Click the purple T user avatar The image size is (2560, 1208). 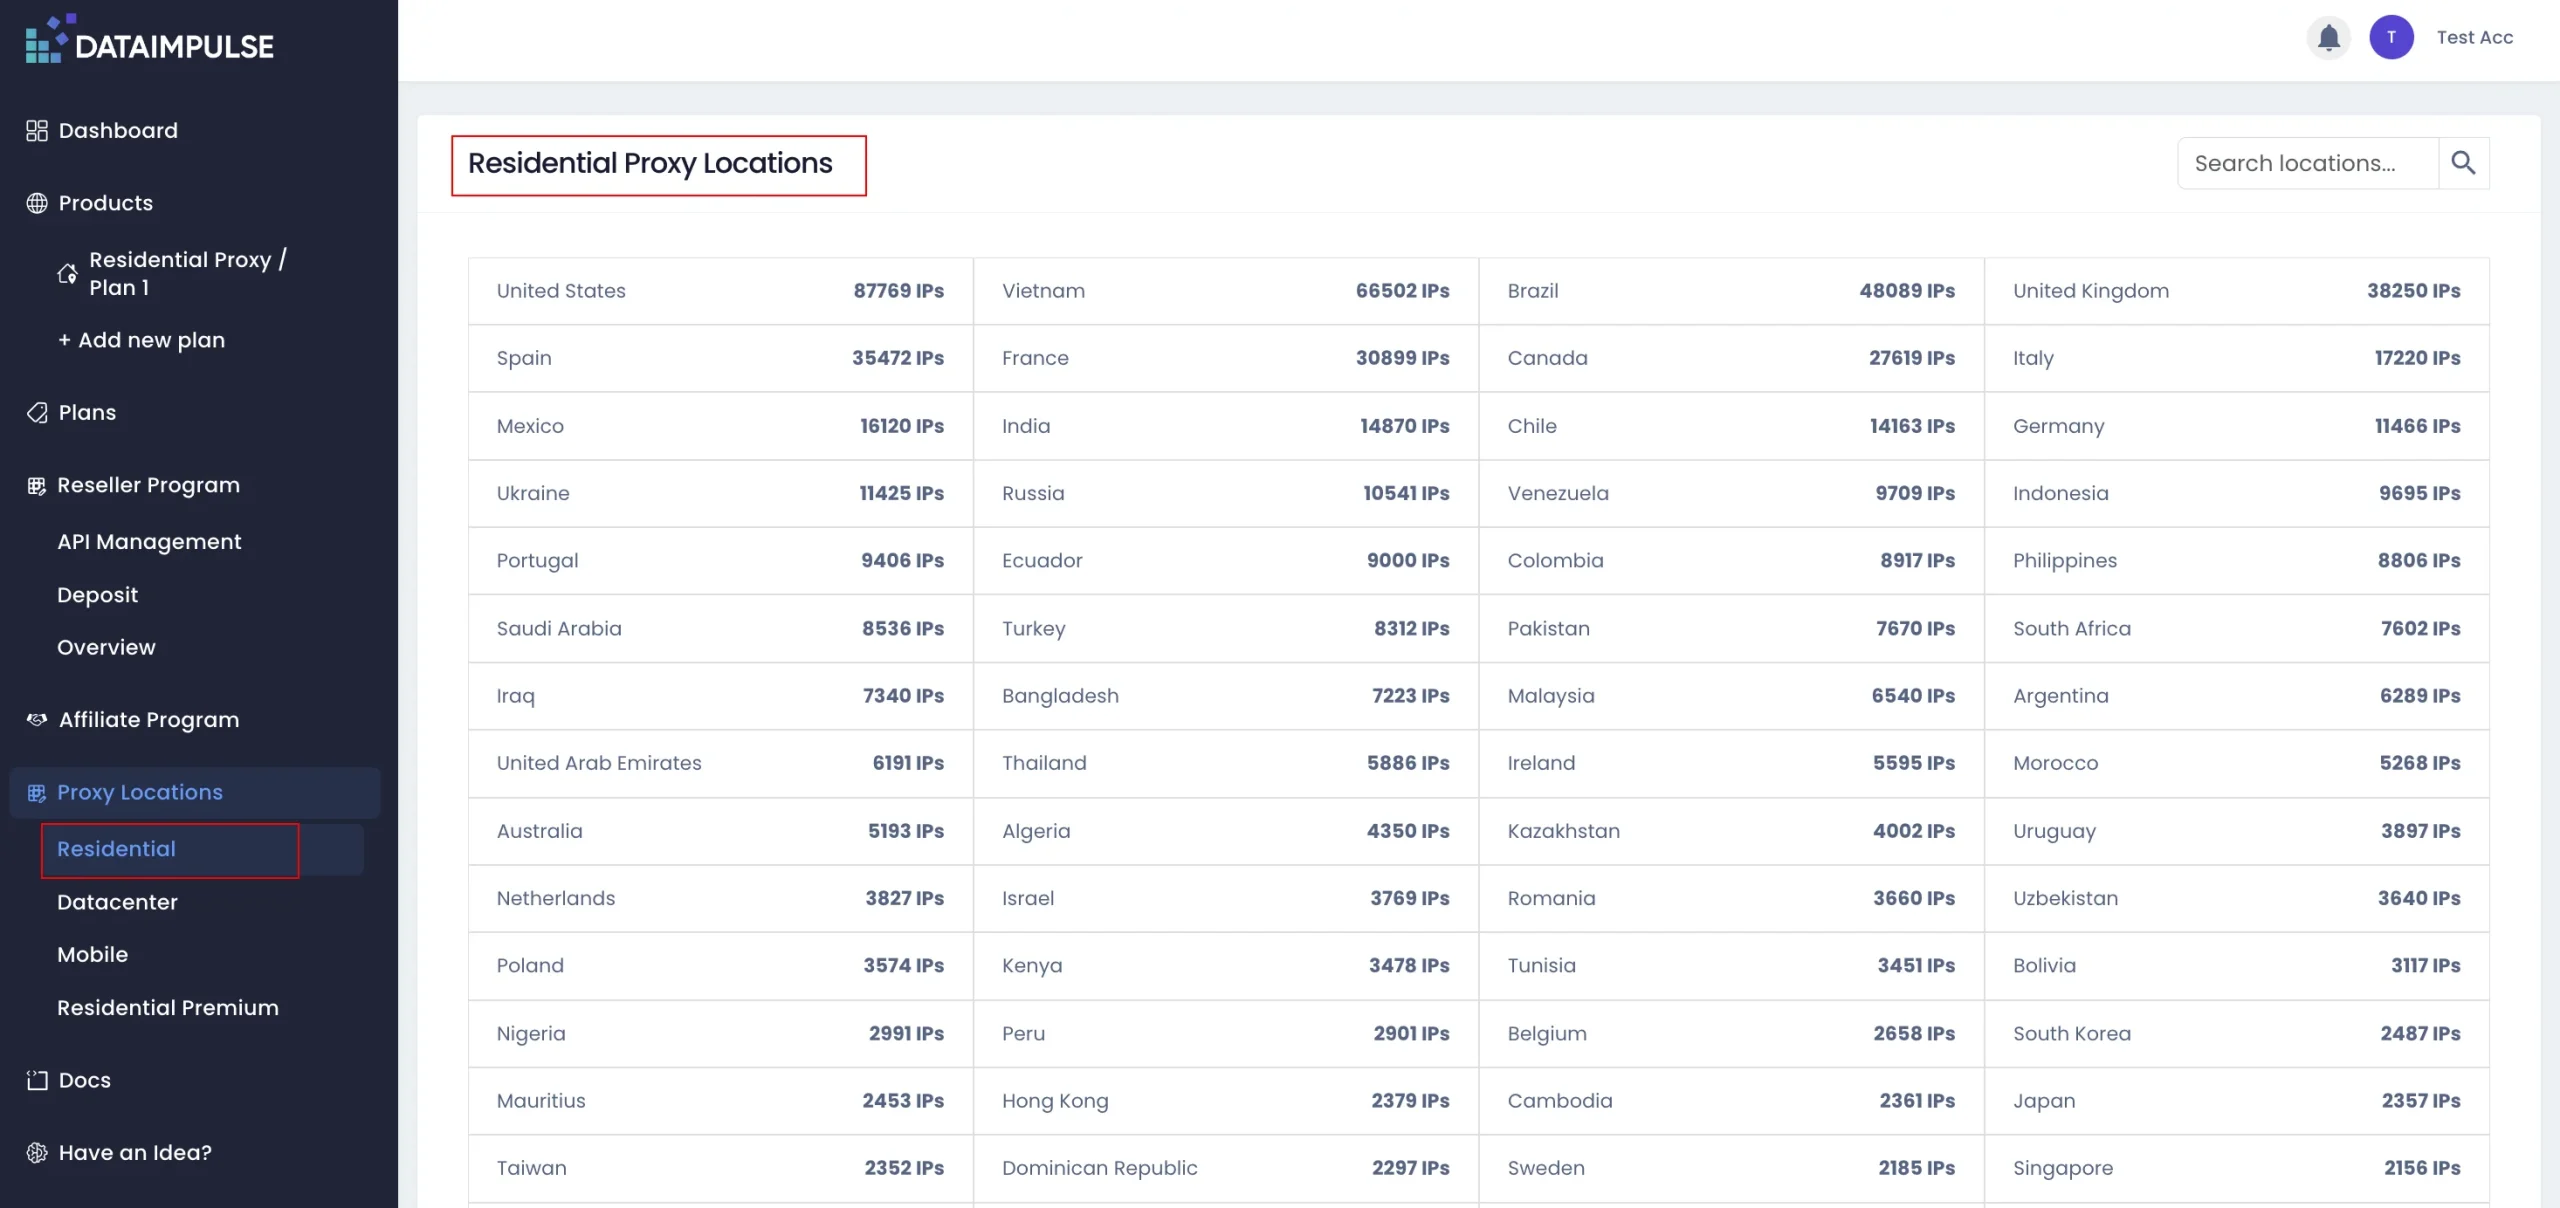click(x=2391, y=38)
